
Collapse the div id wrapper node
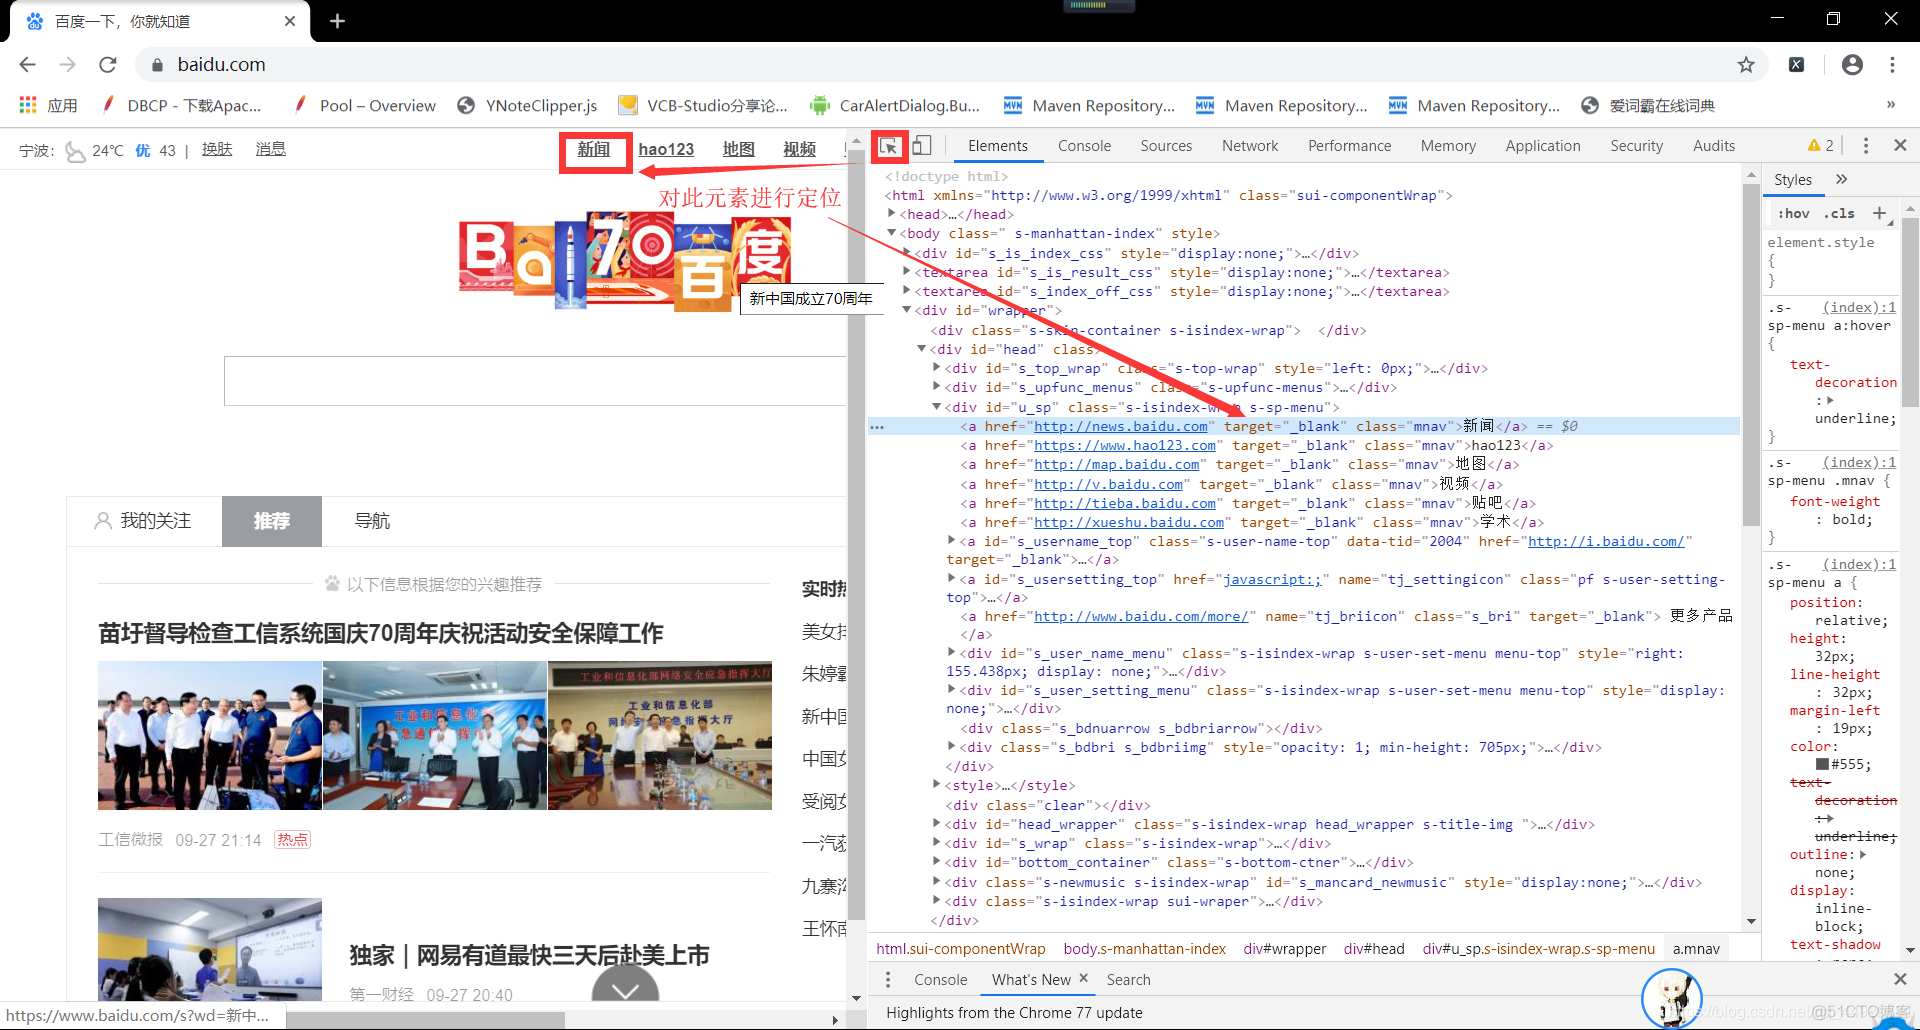click(907, 310)
